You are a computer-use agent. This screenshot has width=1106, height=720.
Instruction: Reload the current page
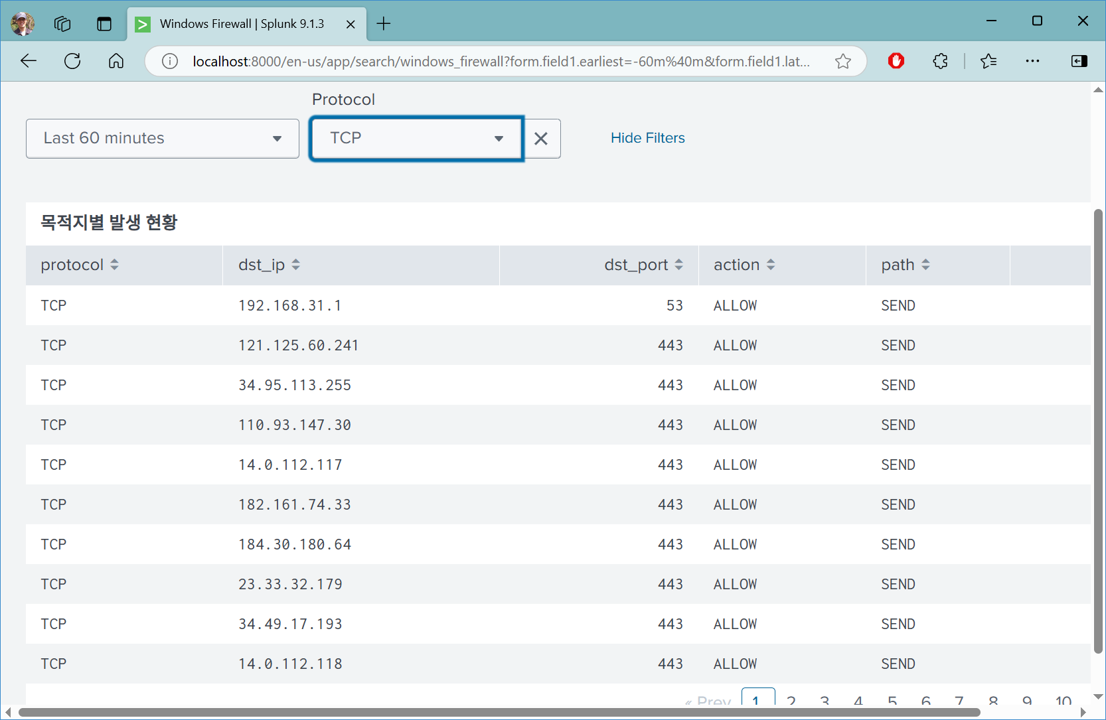point(72,61)
